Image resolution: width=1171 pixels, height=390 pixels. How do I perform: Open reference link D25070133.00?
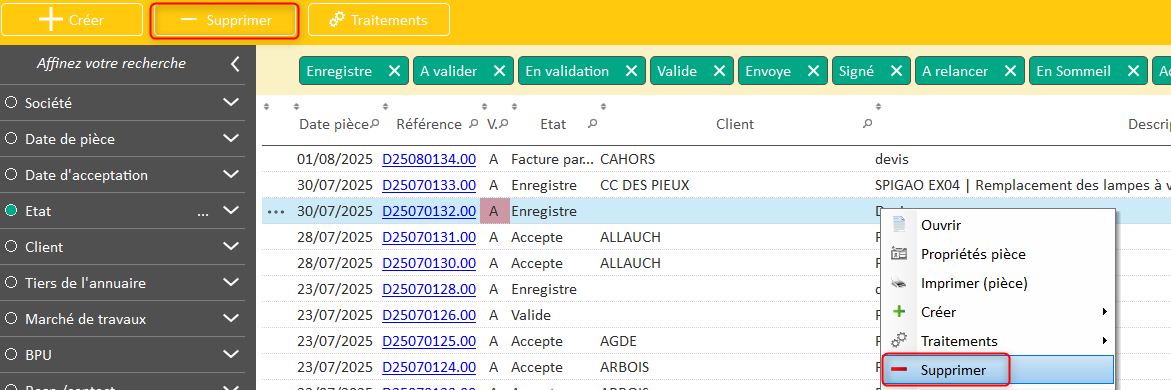click(x=429, y=185)
